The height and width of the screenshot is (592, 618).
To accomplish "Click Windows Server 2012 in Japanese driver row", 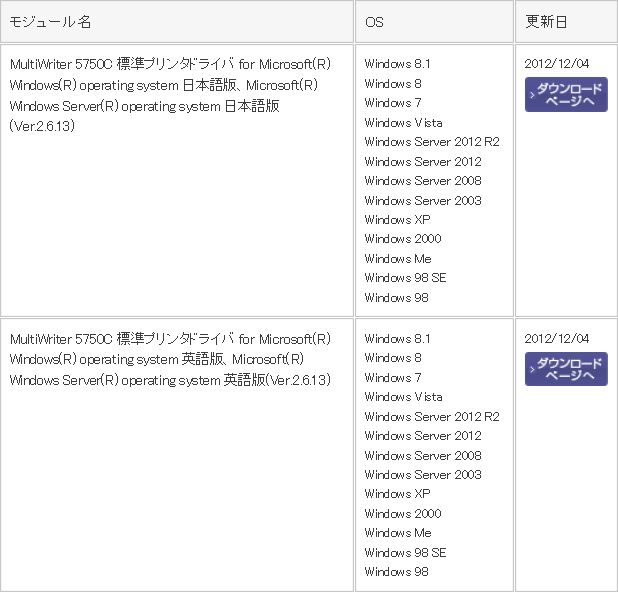I will [x=423, y=162].
